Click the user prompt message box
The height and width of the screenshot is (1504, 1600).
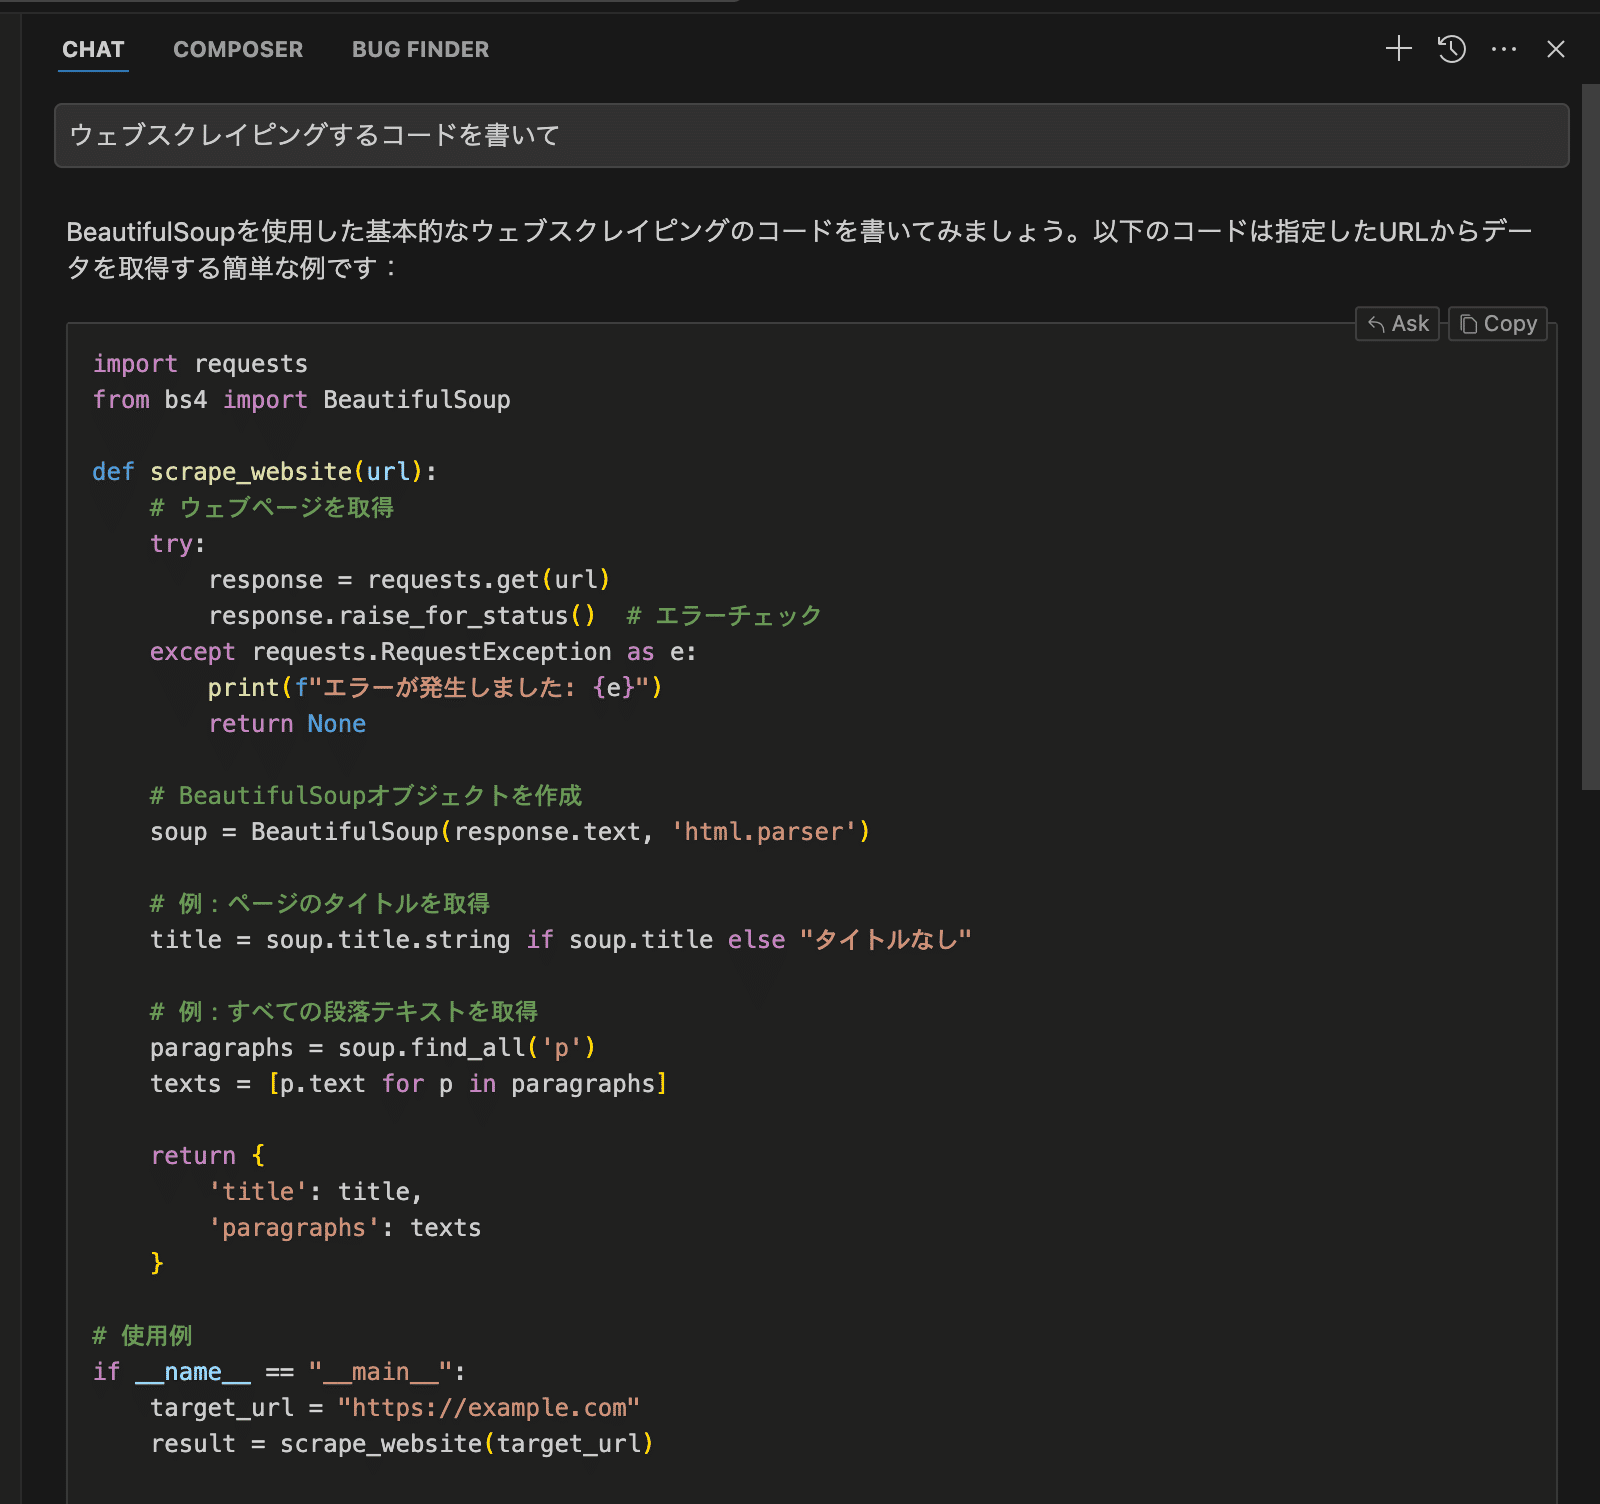(x=810, y=135)
